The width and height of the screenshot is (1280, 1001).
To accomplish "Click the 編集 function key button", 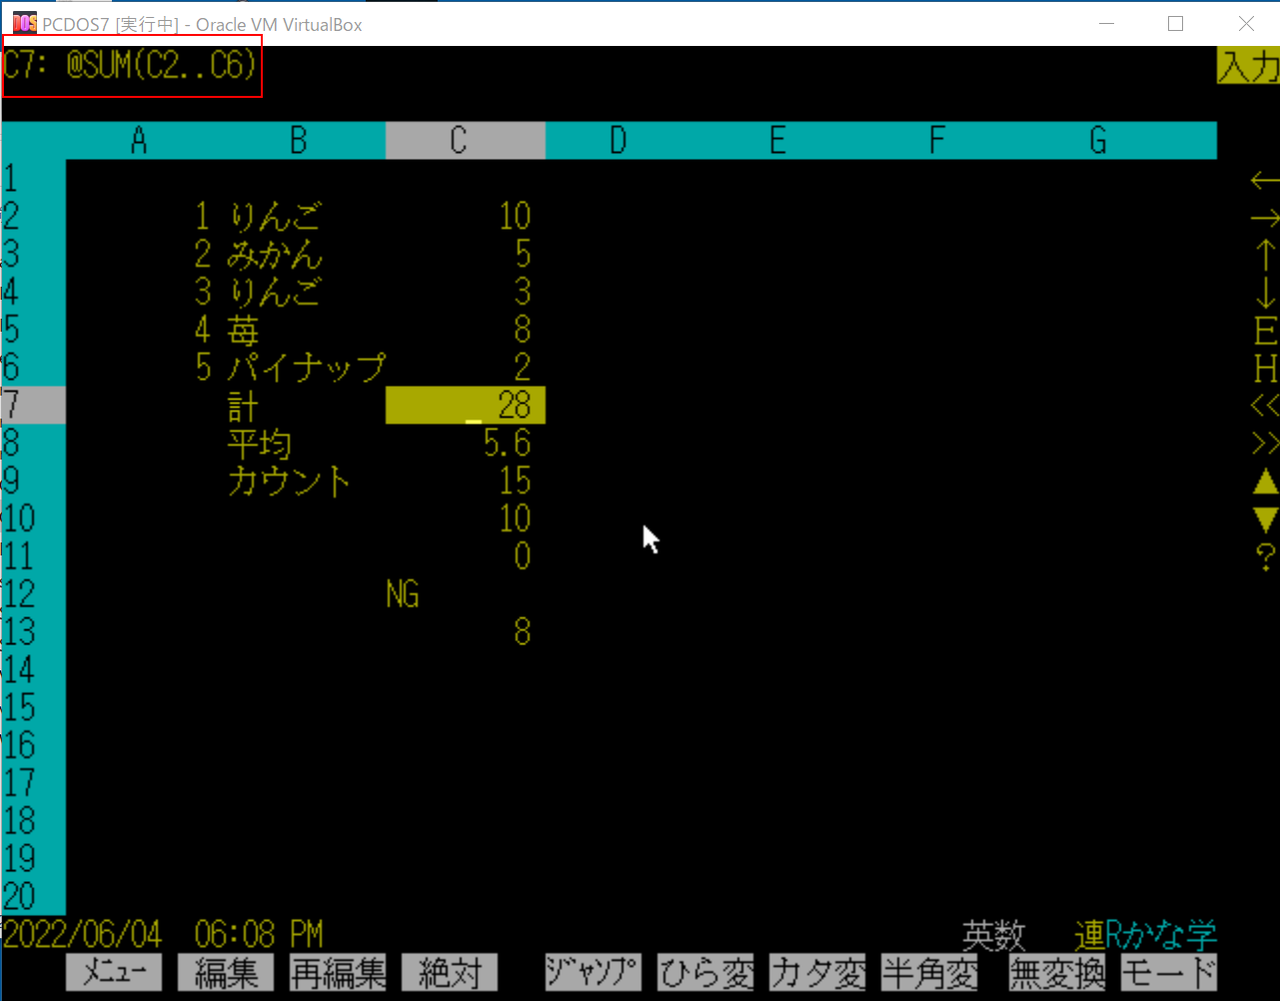I will [225, 972].
